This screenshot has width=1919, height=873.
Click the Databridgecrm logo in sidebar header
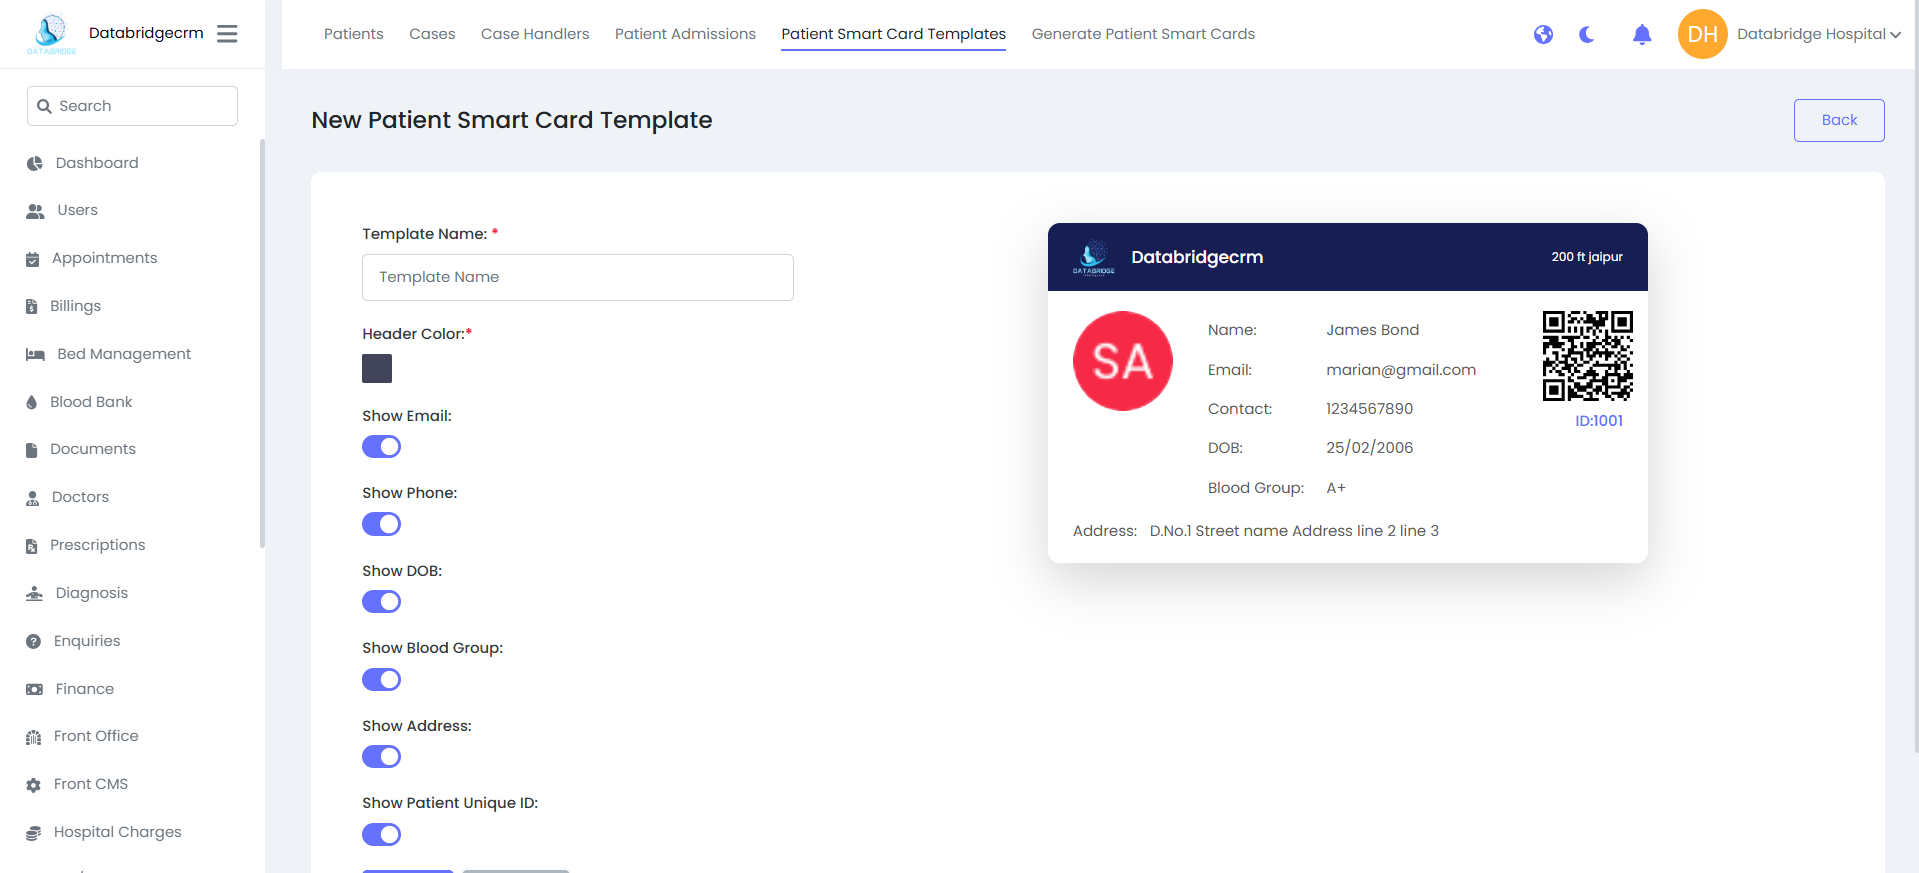coord(51,34)
